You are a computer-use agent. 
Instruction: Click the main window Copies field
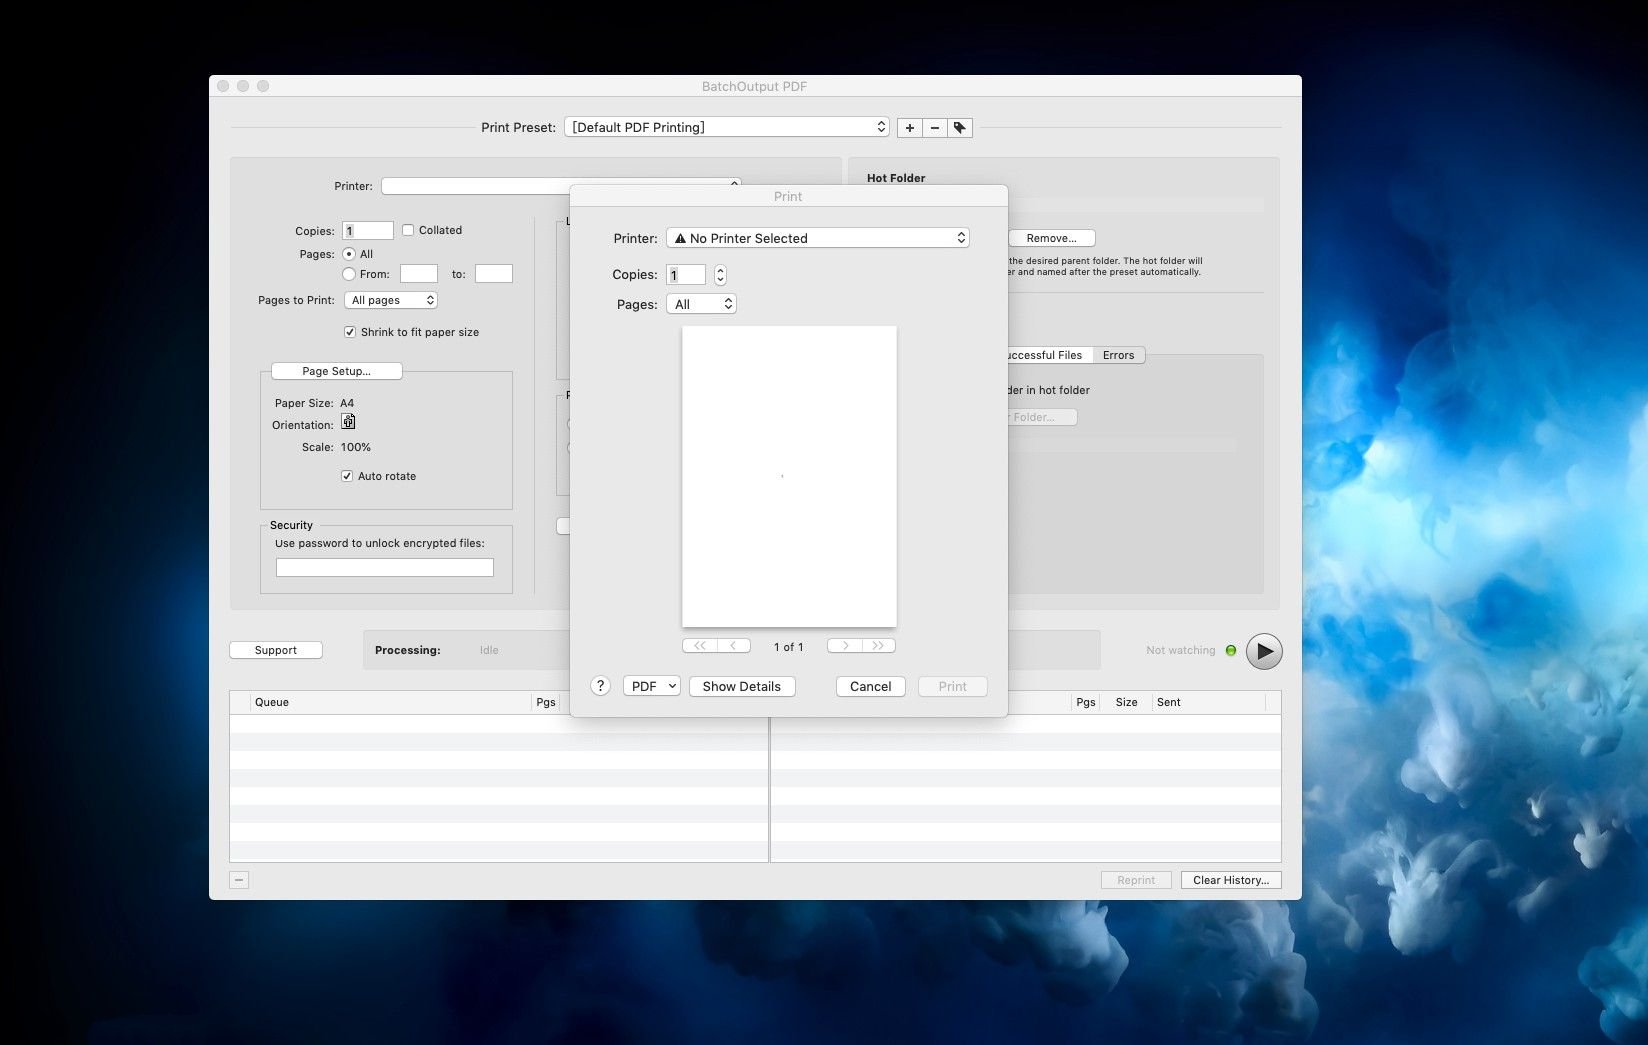pos(368,231)
